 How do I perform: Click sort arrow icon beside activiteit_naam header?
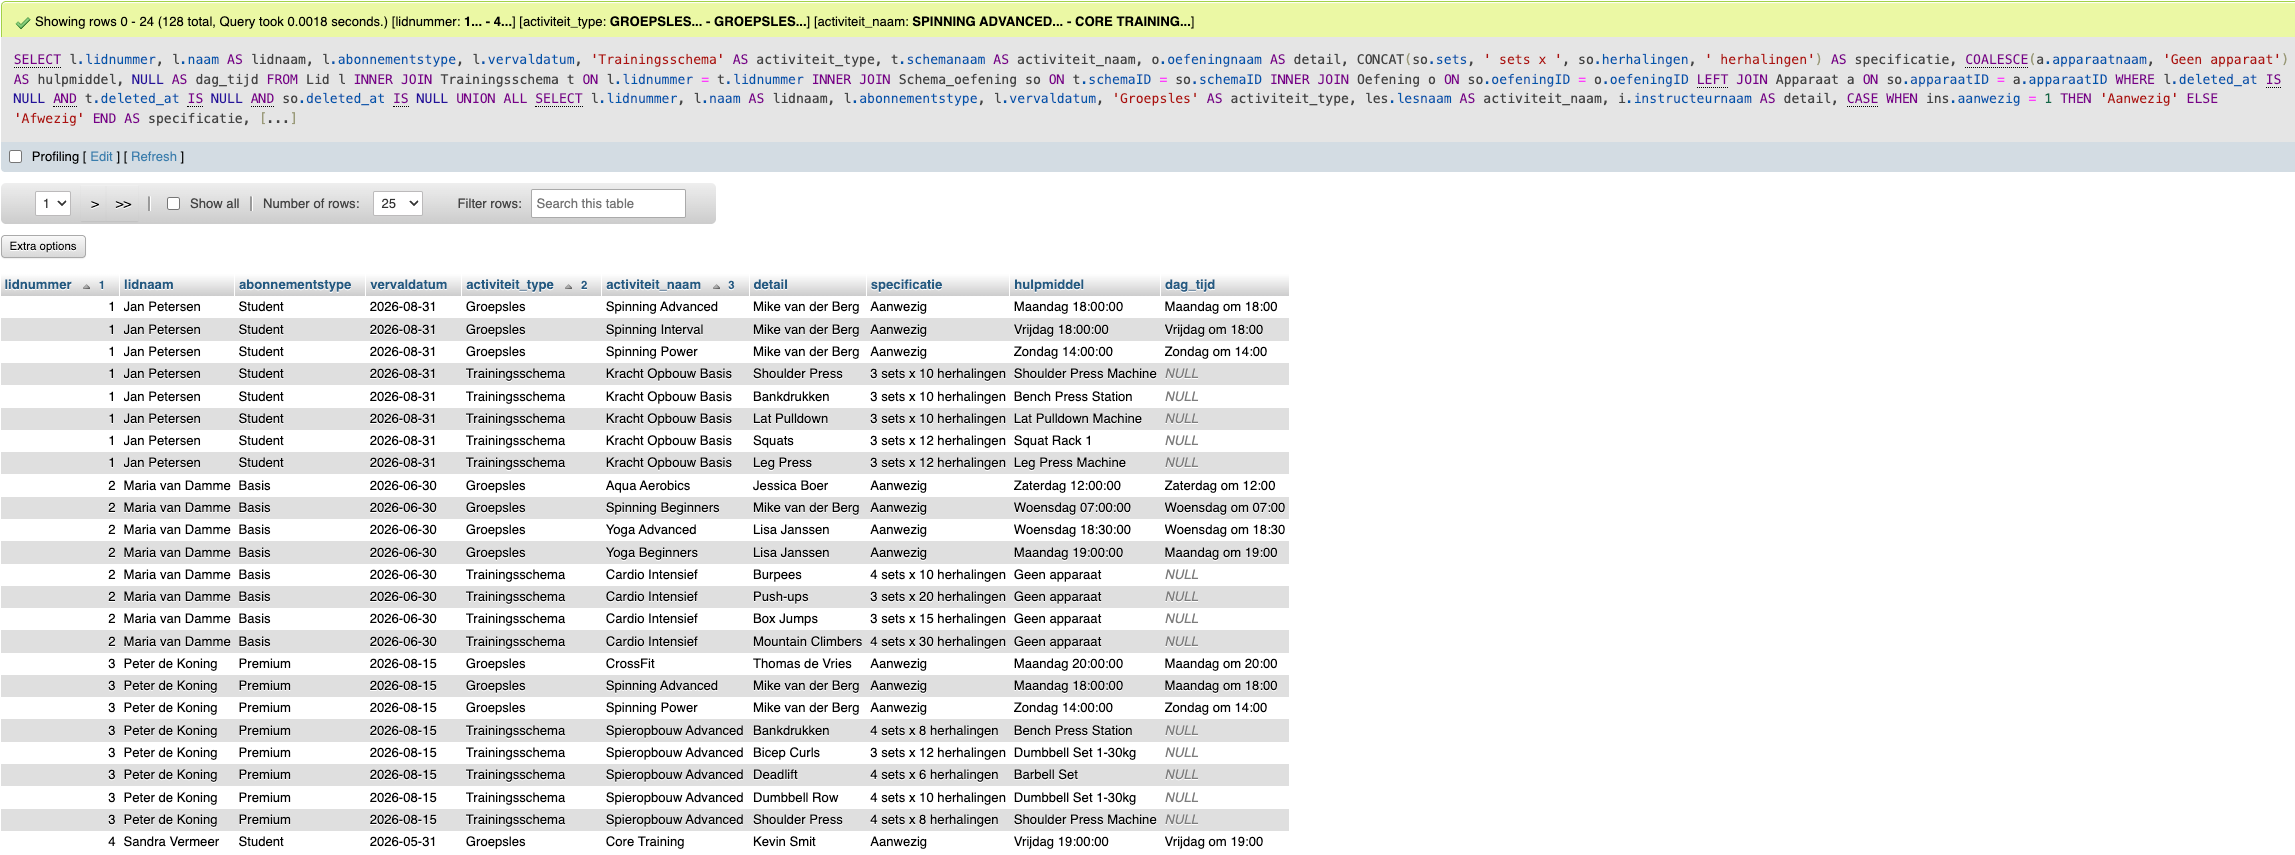[716, 286]
